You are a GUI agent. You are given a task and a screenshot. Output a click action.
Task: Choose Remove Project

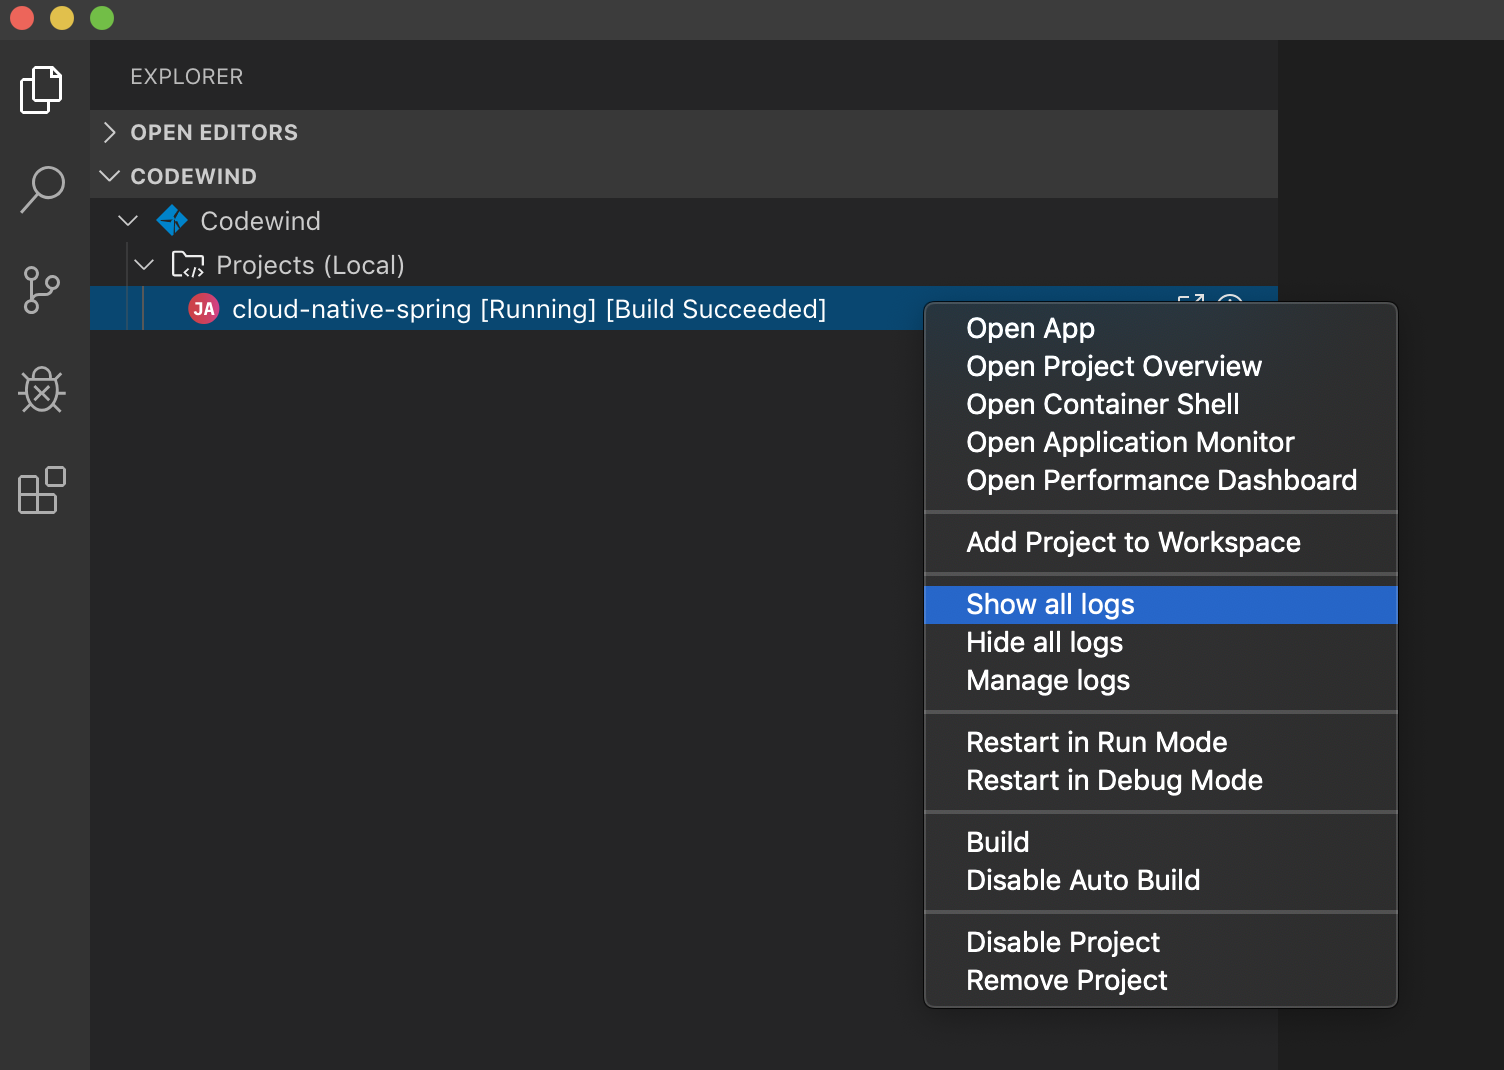point(1160,980)
